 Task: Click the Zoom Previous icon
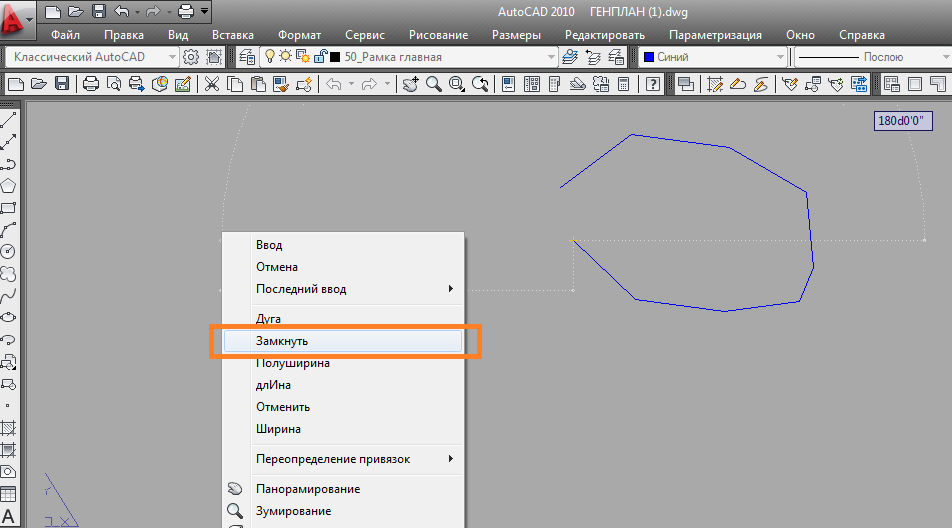click(480, 84)
